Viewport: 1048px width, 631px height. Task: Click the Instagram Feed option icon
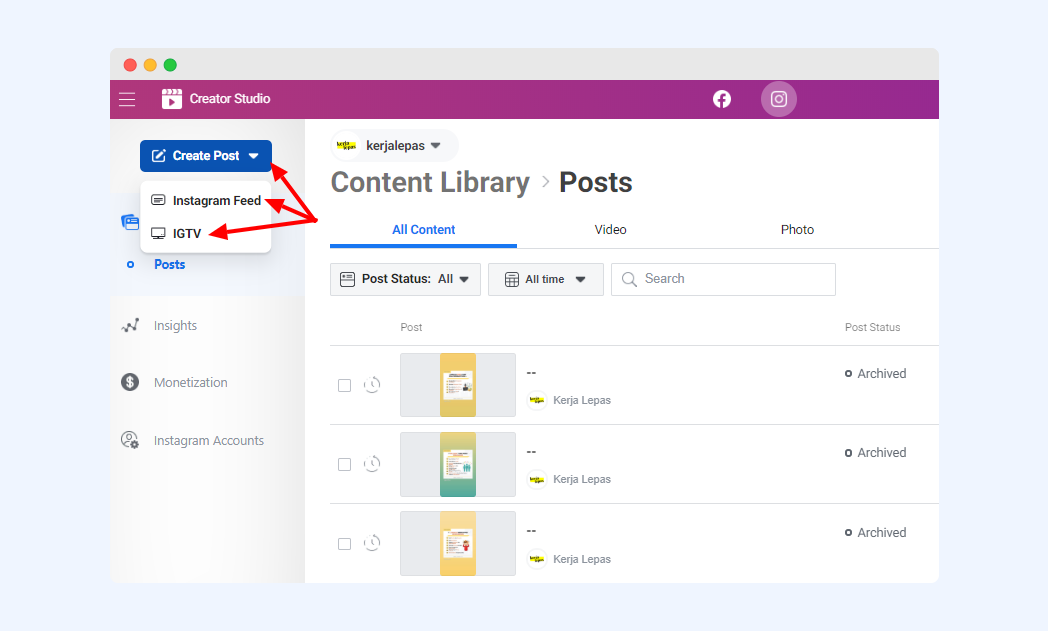(158, 200)
